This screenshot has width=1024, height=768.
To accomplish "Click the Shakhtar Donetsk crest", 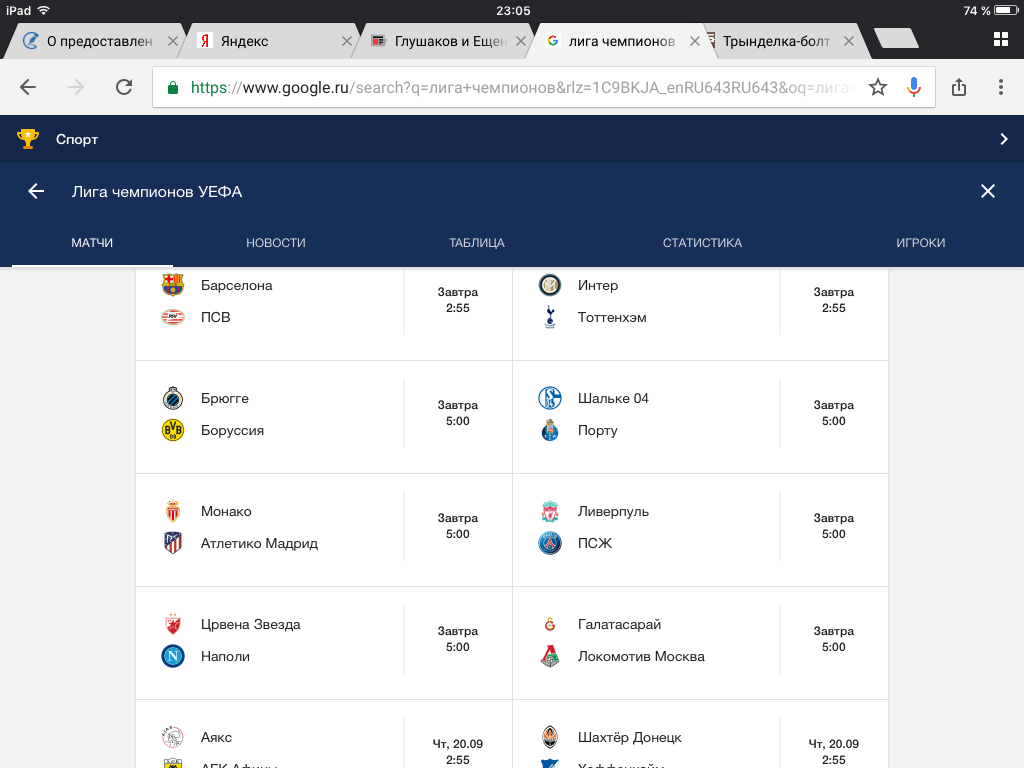I will [550, 737].
